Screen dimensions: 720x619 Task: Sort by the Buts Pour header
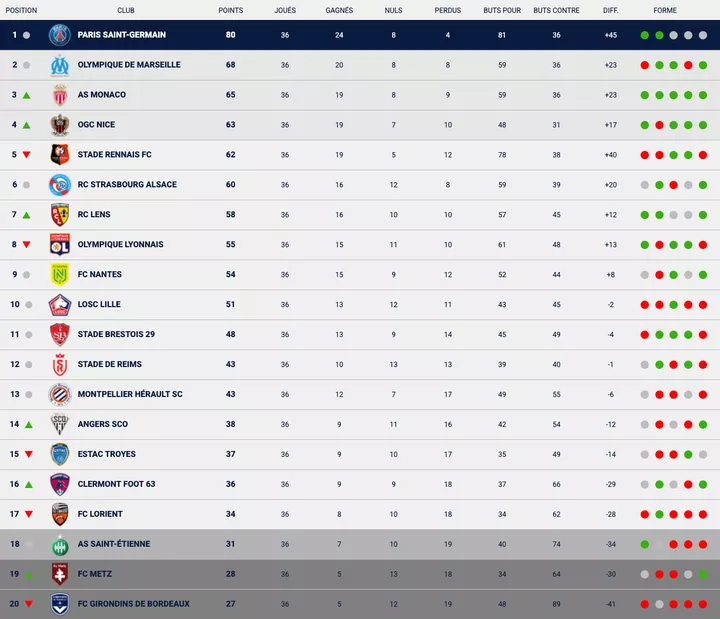[501, 10]
